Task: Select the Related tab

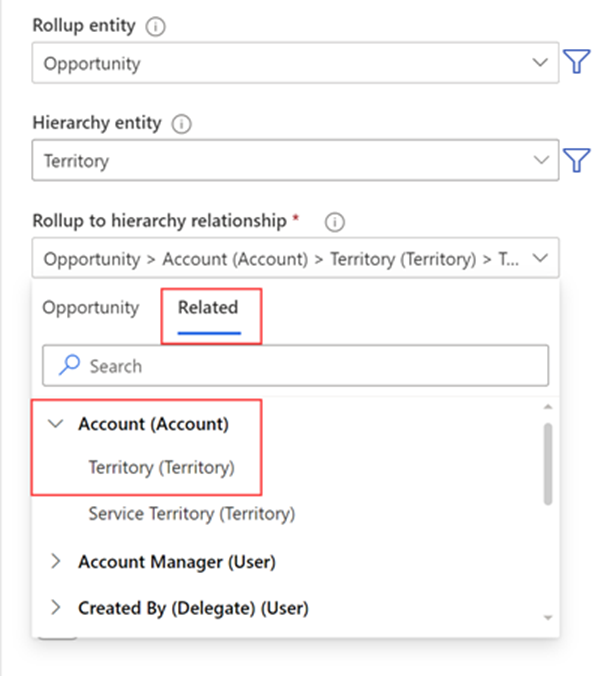Action: click(x=208, y=308)
